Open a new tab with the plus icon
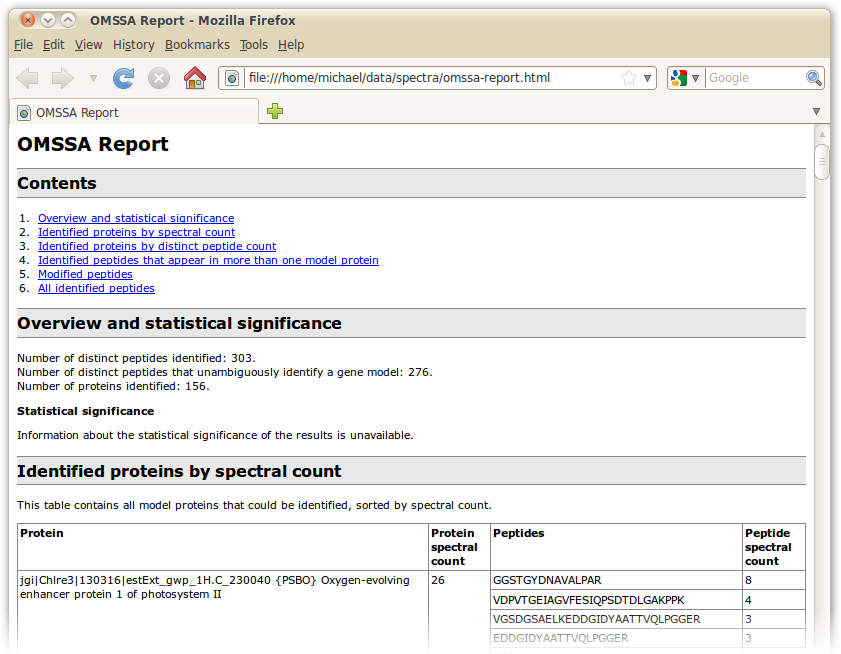The image size is (841, 654). [x=275, y=112]
